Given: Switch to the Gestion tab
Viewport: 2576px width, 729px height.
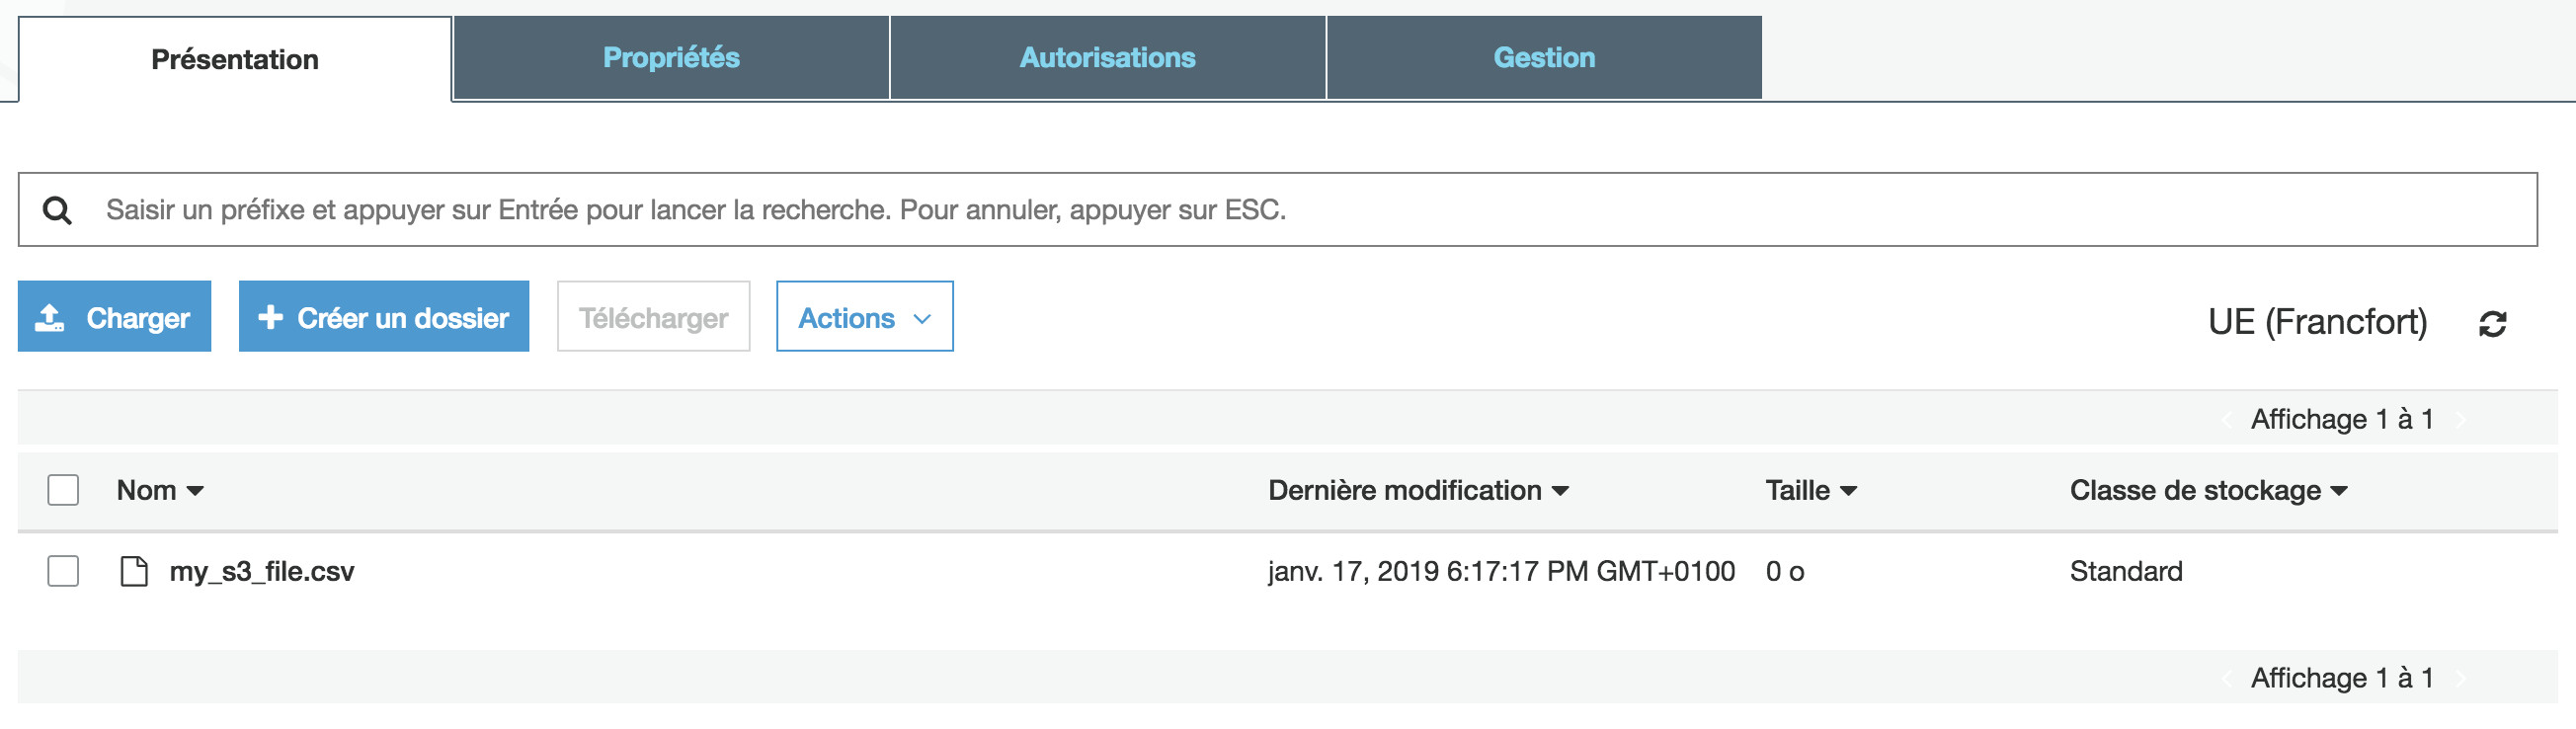Looking at the screenshot, I should point(1543,58).
